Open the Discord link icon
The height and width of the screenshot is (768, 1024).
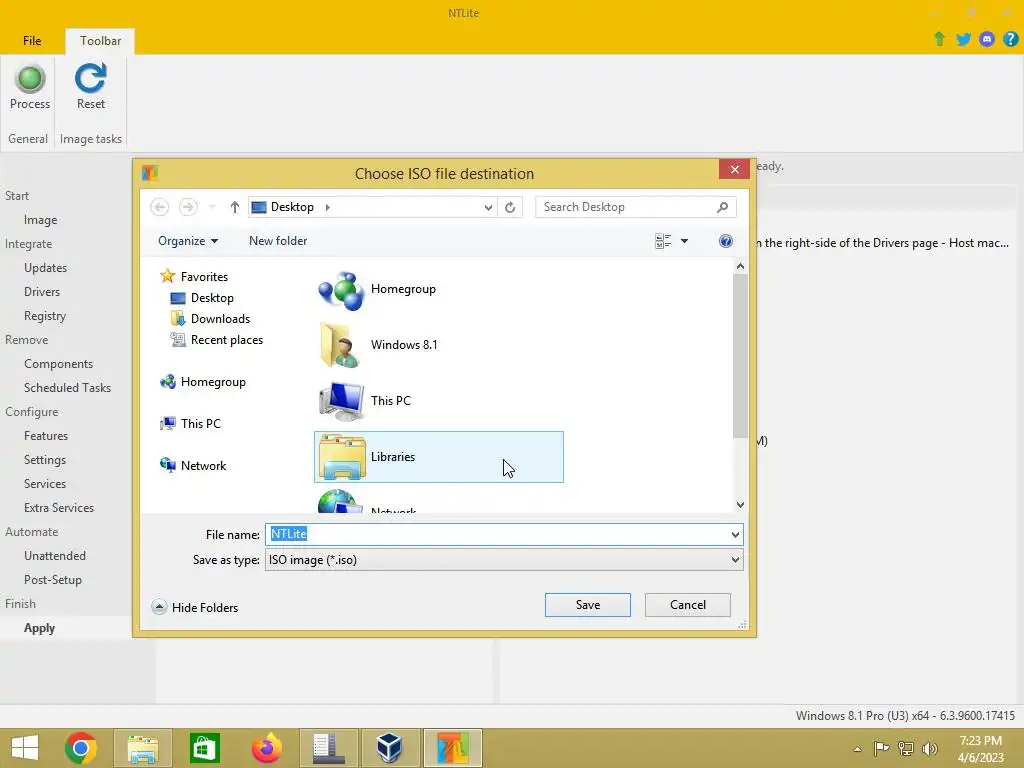coord(987,39)
